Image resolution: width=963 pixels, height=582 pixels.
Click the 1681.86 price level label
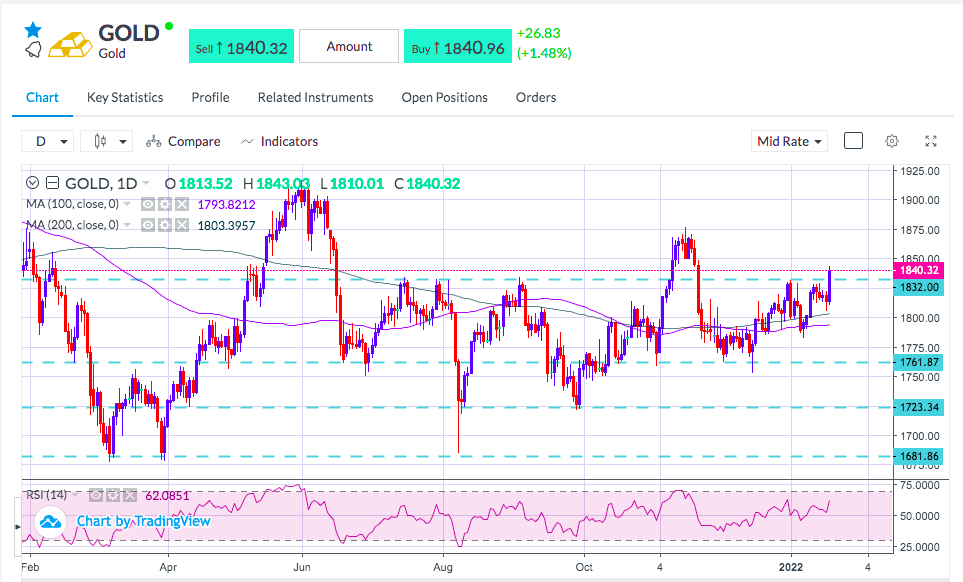919,456
